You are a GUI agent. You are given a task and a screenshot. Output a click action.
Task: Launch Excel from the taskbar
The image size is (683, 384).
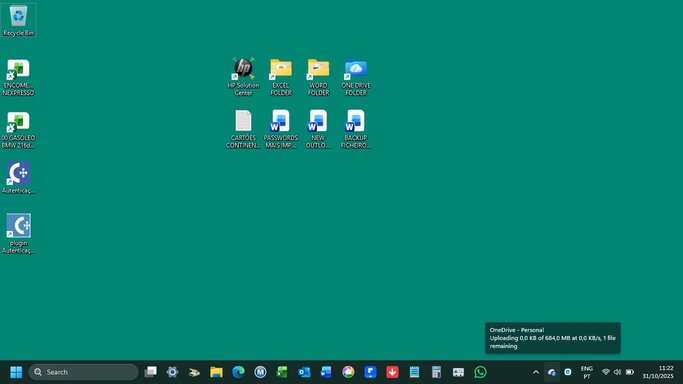point(282,372)
